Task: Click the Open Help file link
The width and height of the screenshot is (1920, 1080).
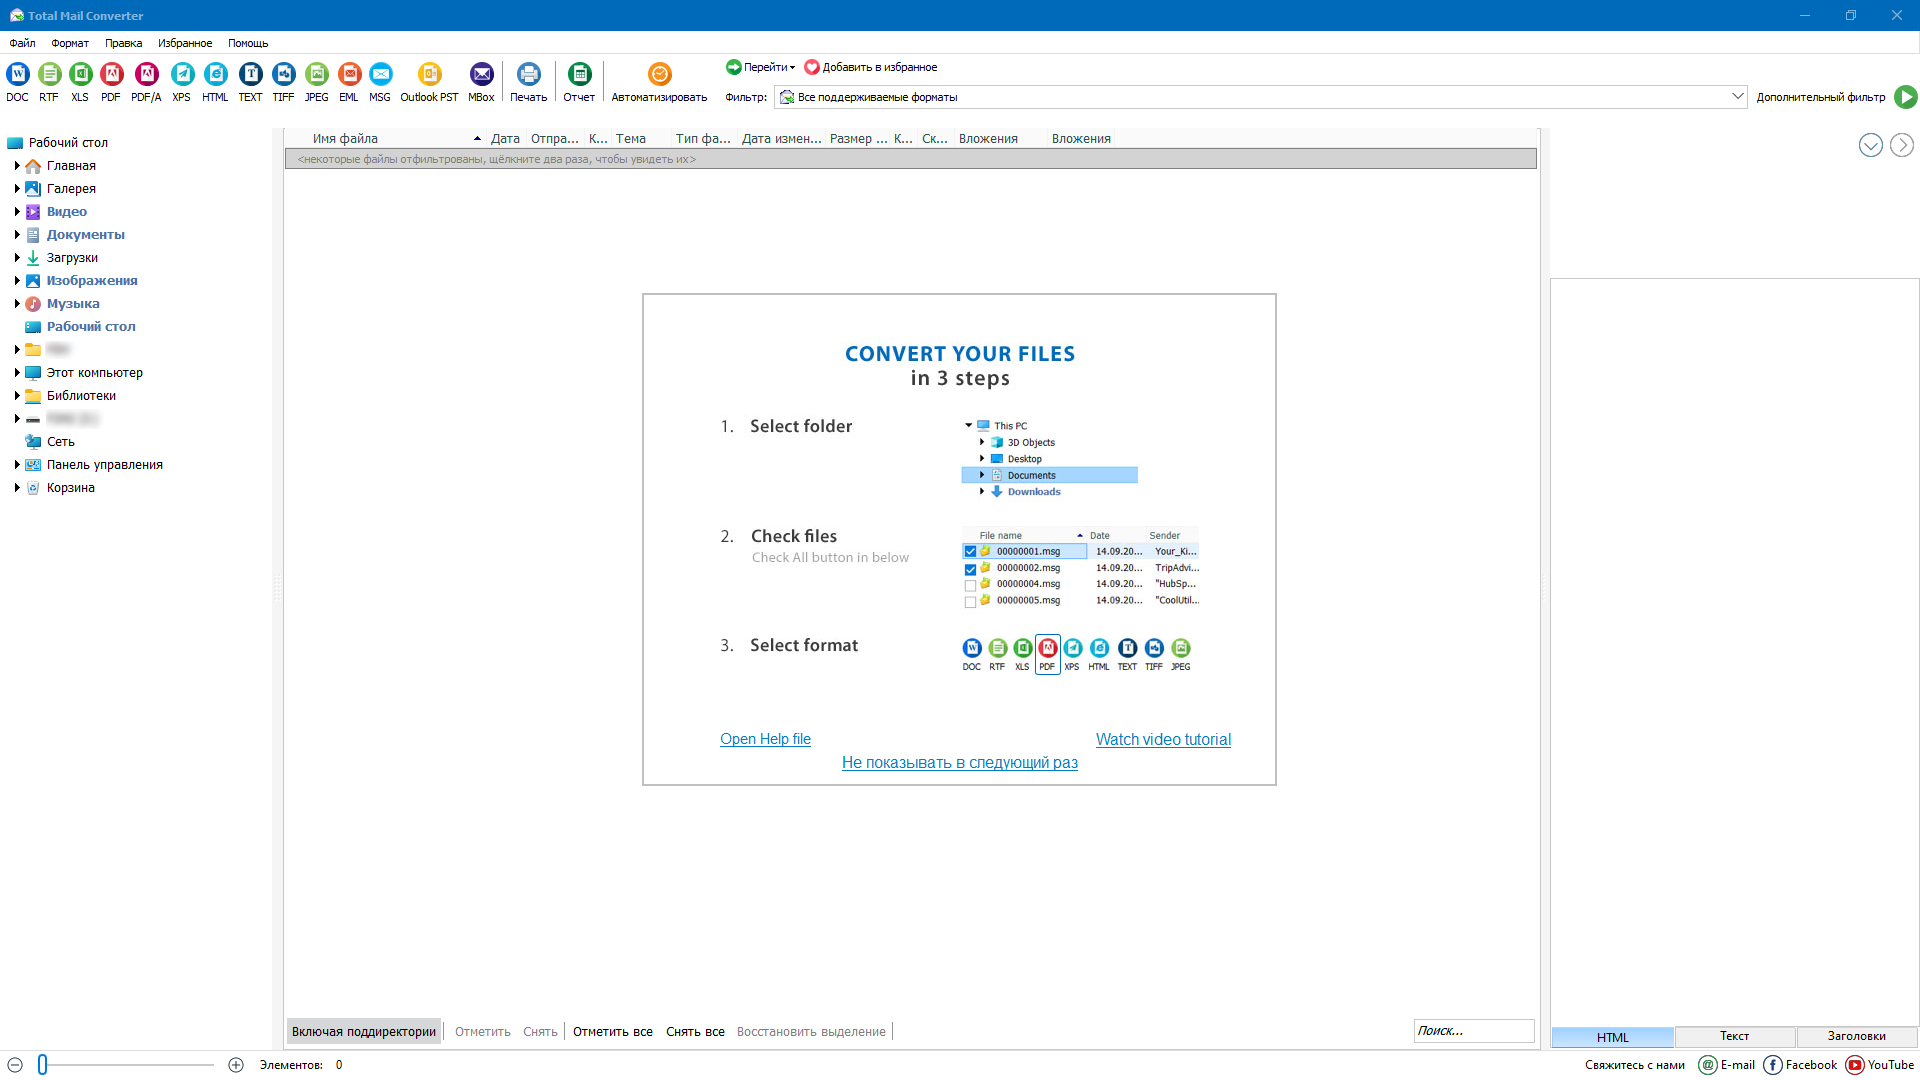Action: [x=765, y=739]
